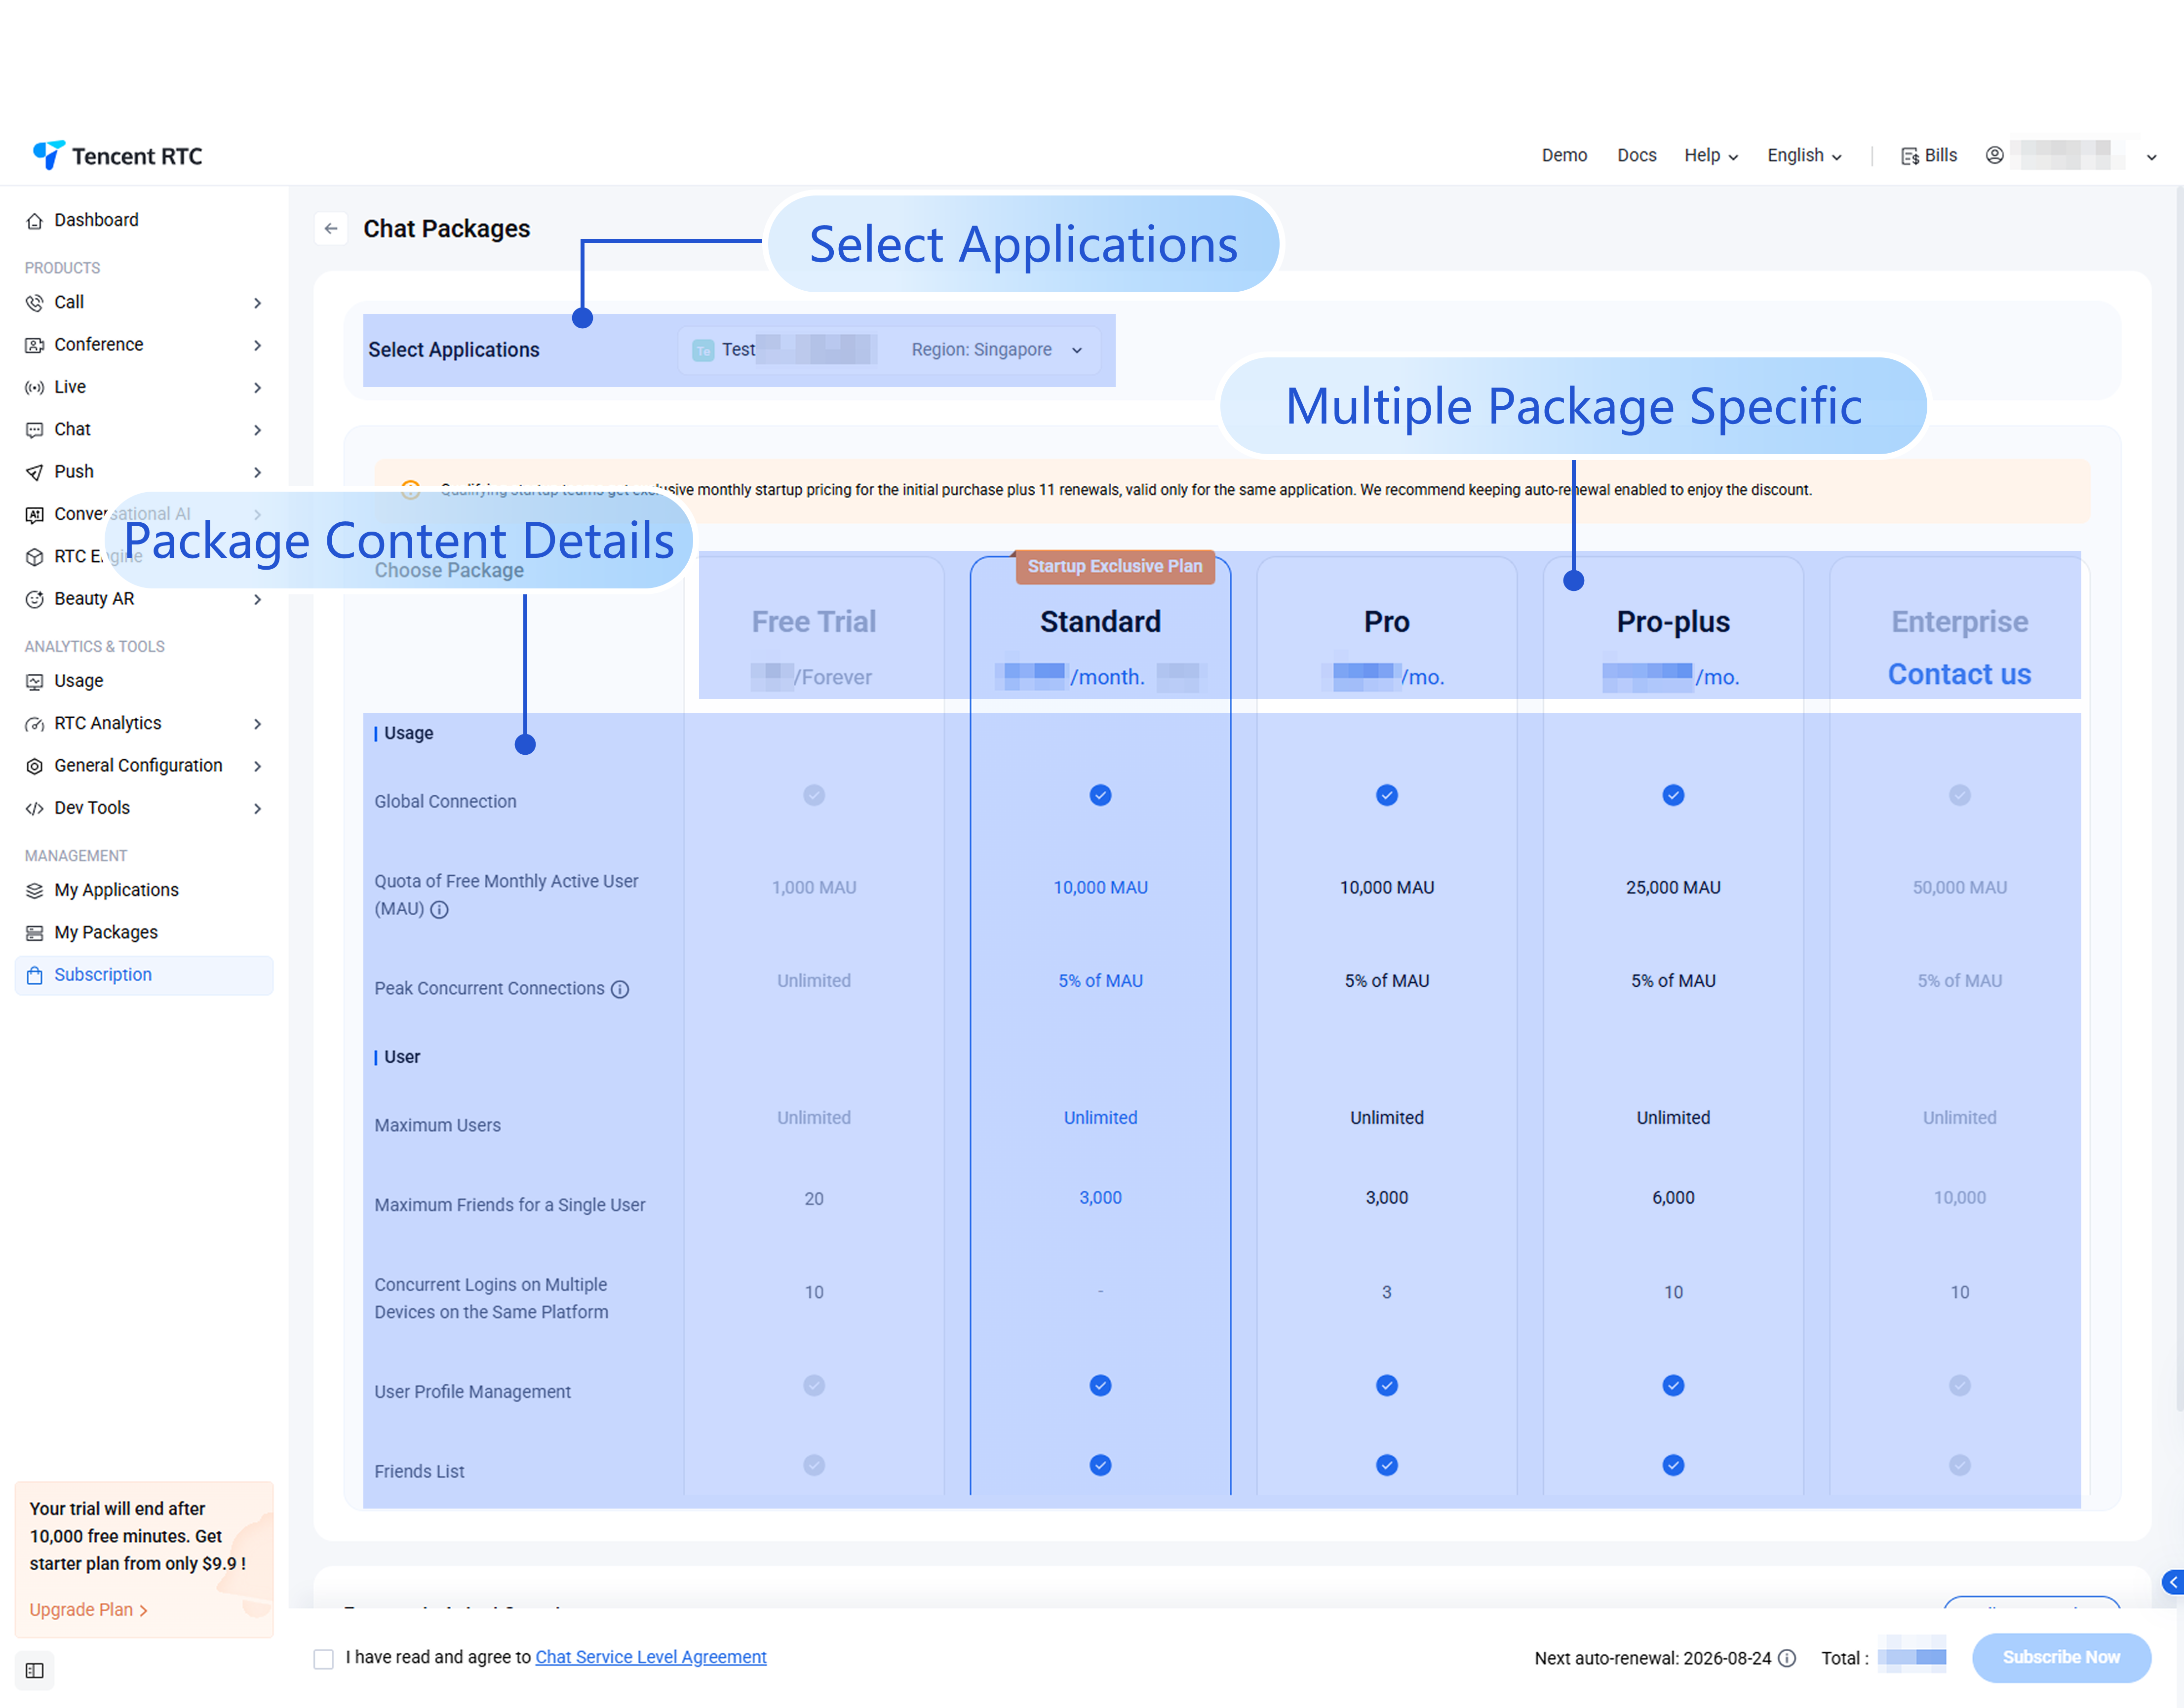Click the Subscribe Now button
The width and height of the screenshot is (2184, 1708).
pos(2061,1658)
